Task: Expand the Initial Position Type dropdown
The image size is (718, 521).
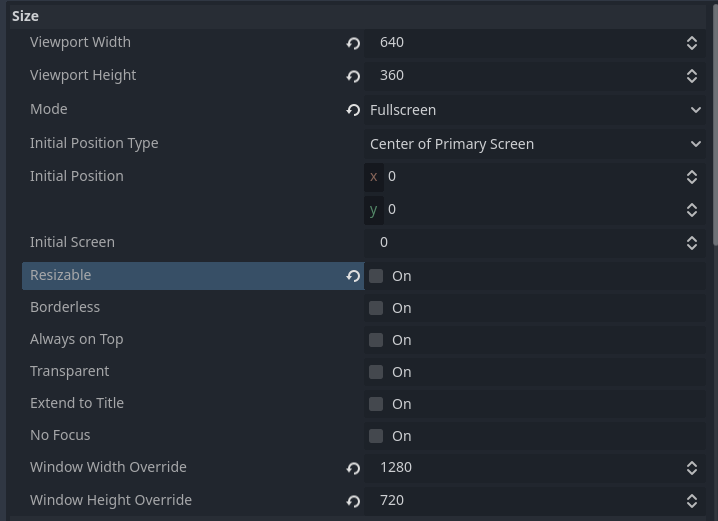Action: [535, 144]
